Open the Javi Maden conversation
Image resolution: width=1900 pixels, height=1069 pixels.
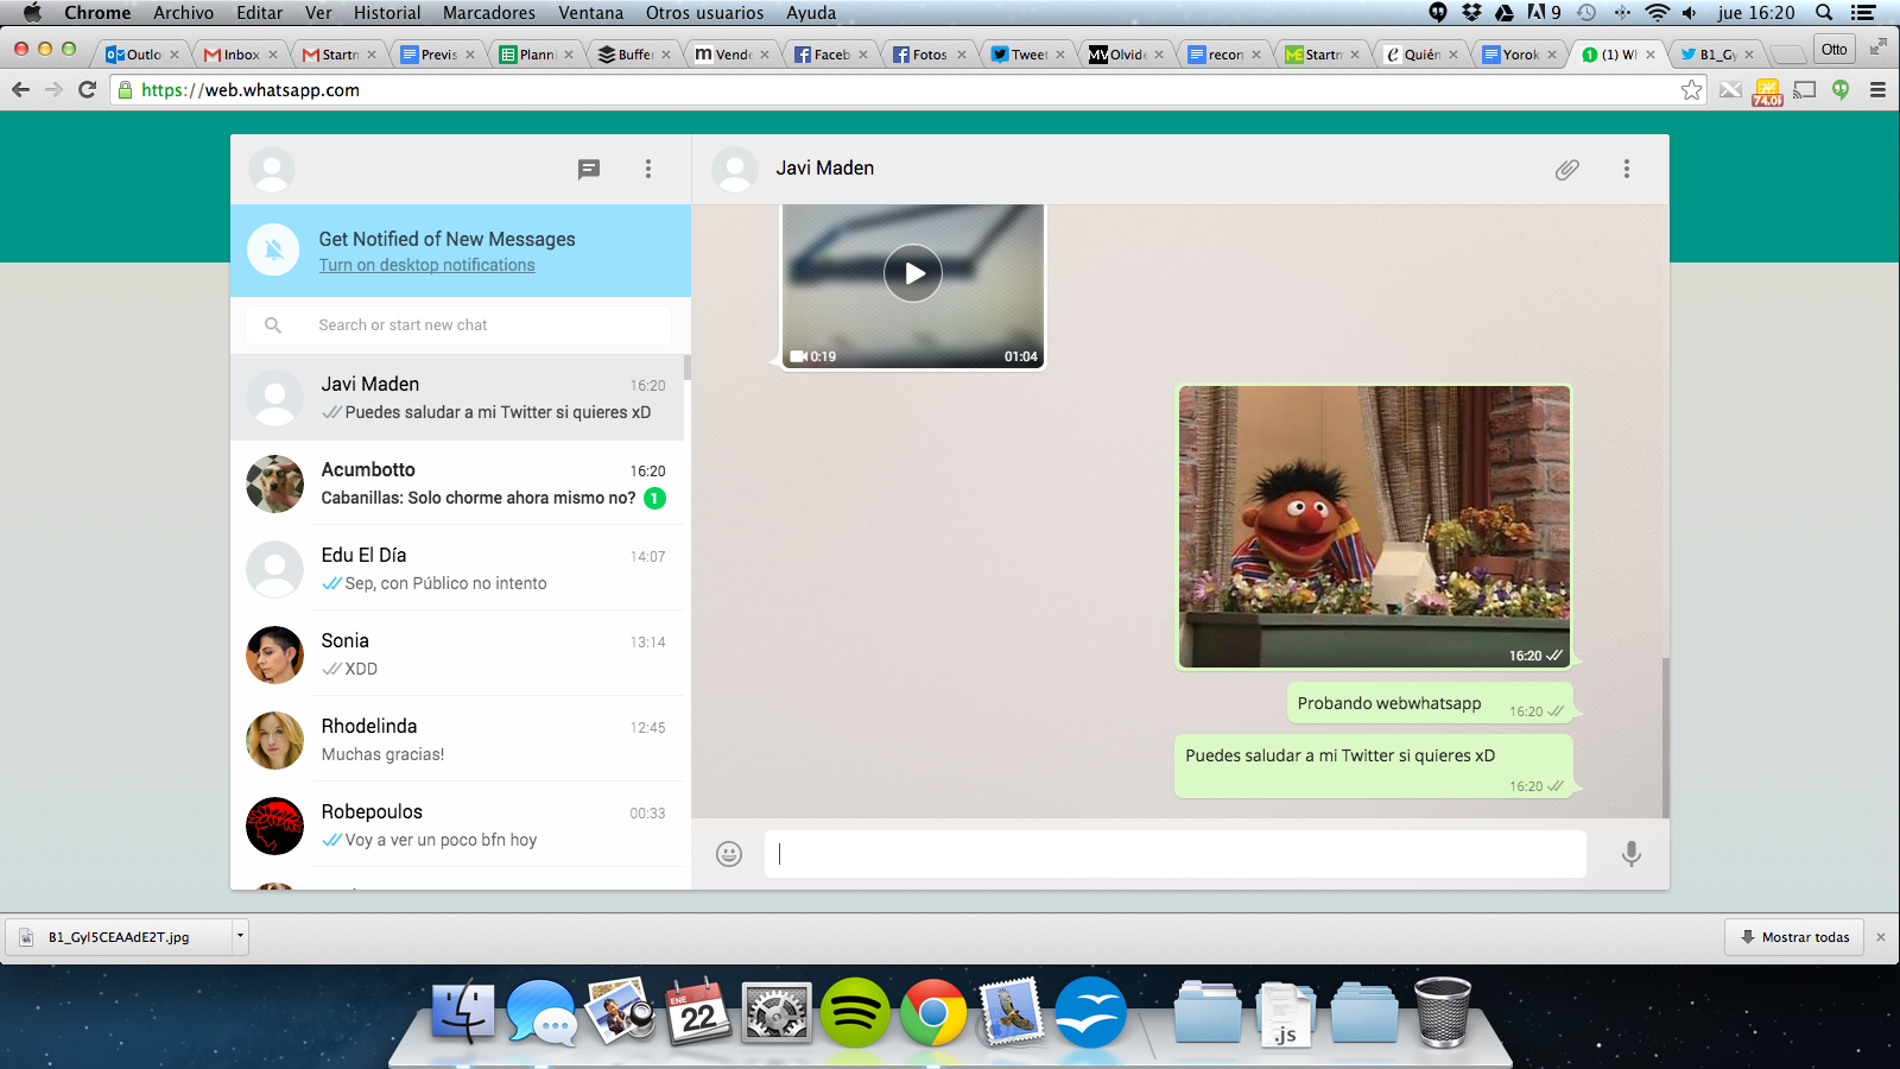point(458,398)
